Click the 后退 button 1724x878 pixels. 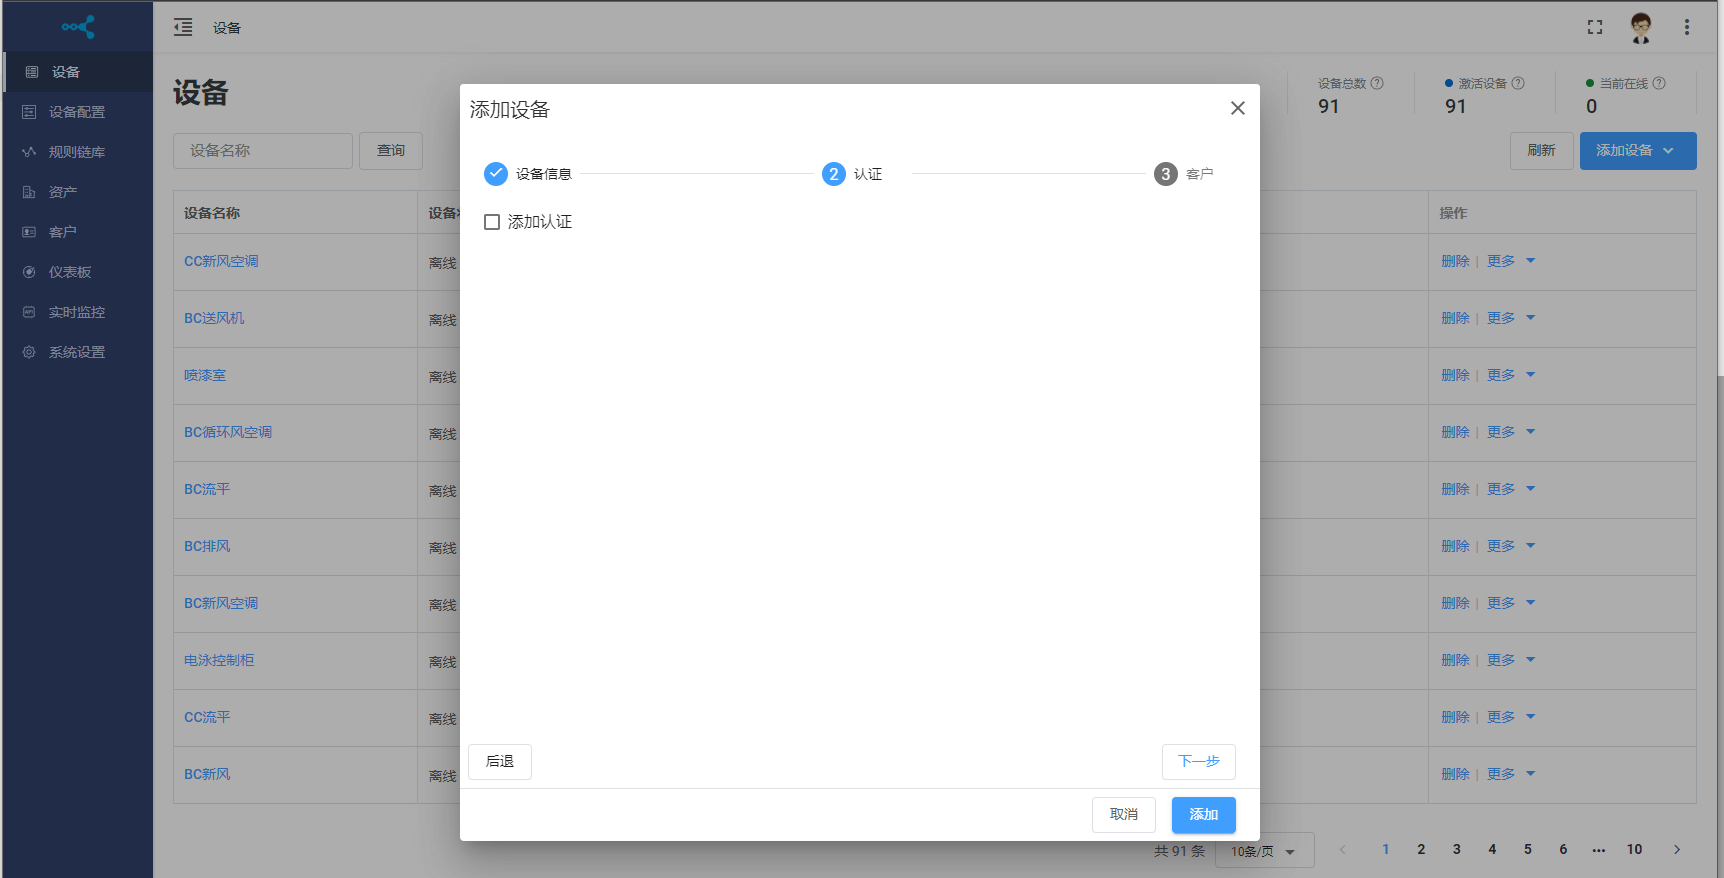500,762
